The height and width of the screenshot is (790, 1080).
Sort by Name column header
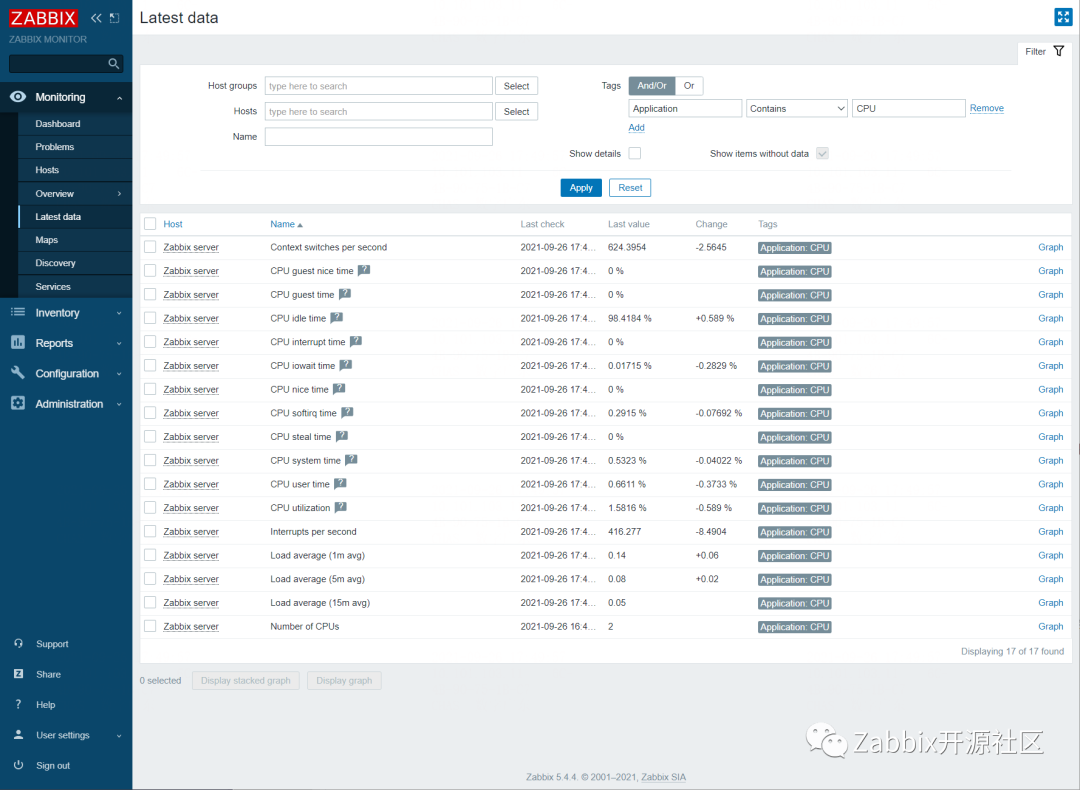(286, 224)
